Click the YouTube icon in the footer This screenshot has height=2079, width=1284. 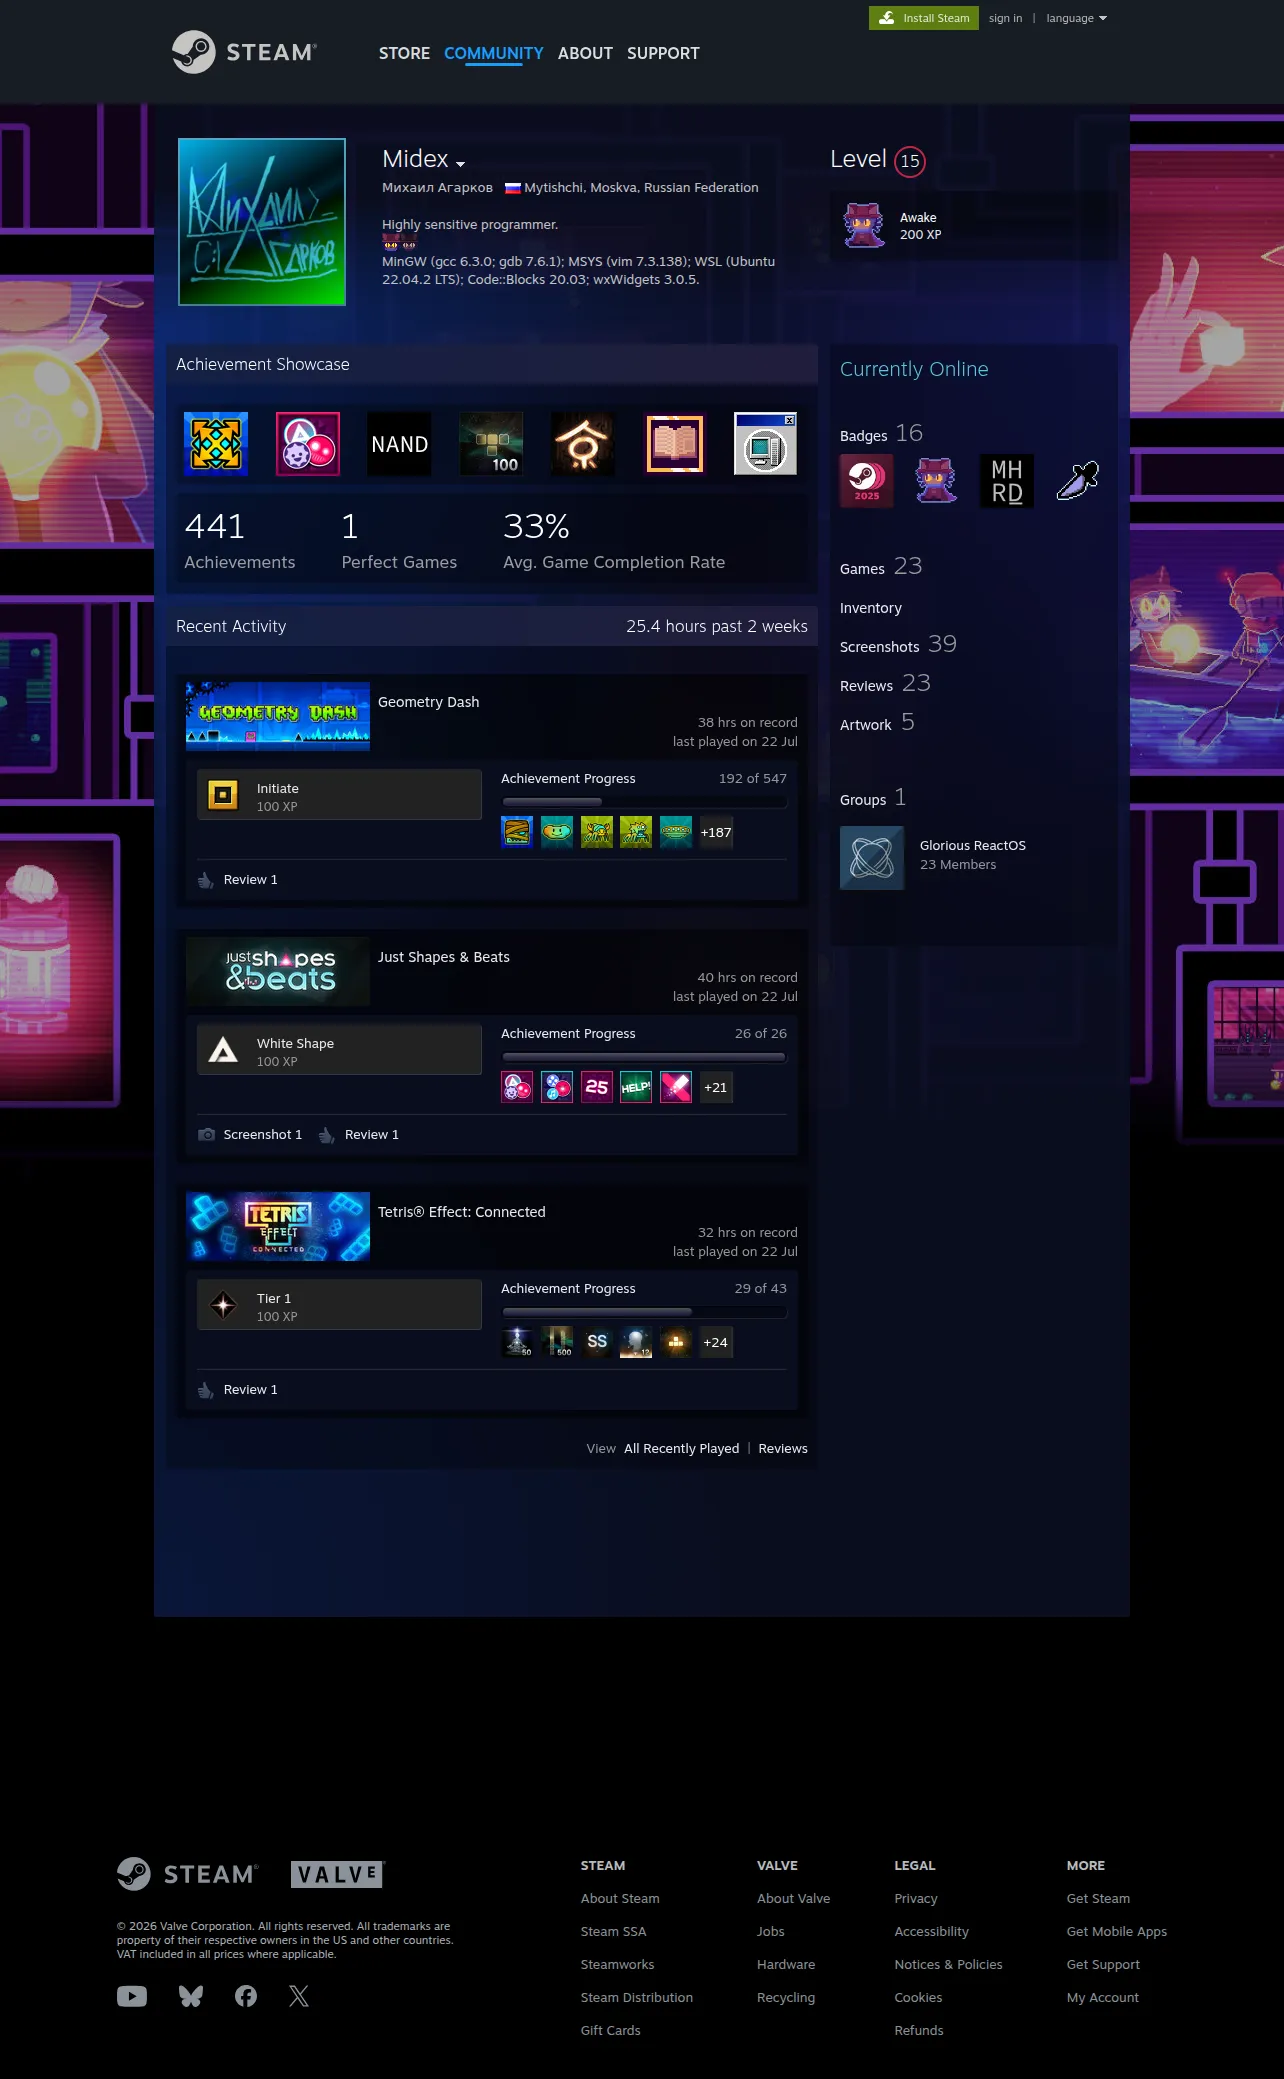coord(132,1996)
